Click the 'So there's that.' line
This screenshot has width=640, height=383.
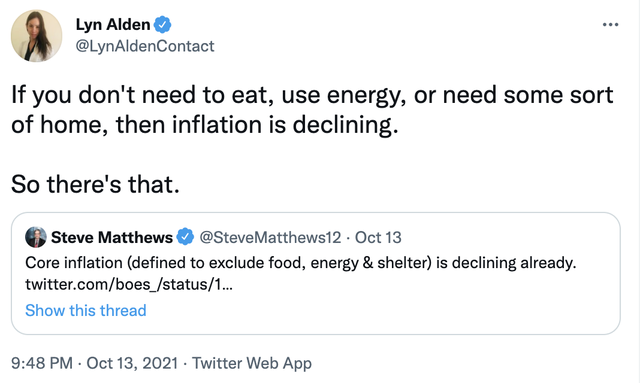(x=95, y=184)
